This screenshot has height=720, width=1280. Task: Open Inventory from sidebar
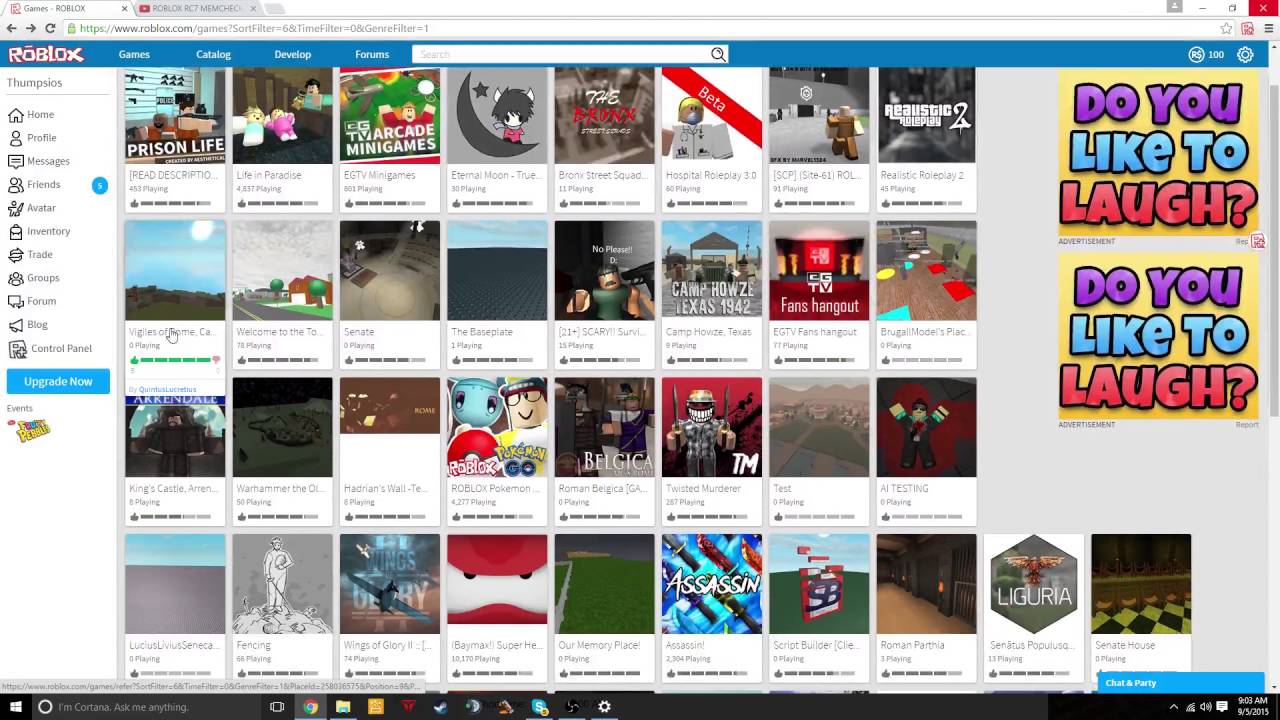coord(39,231)
